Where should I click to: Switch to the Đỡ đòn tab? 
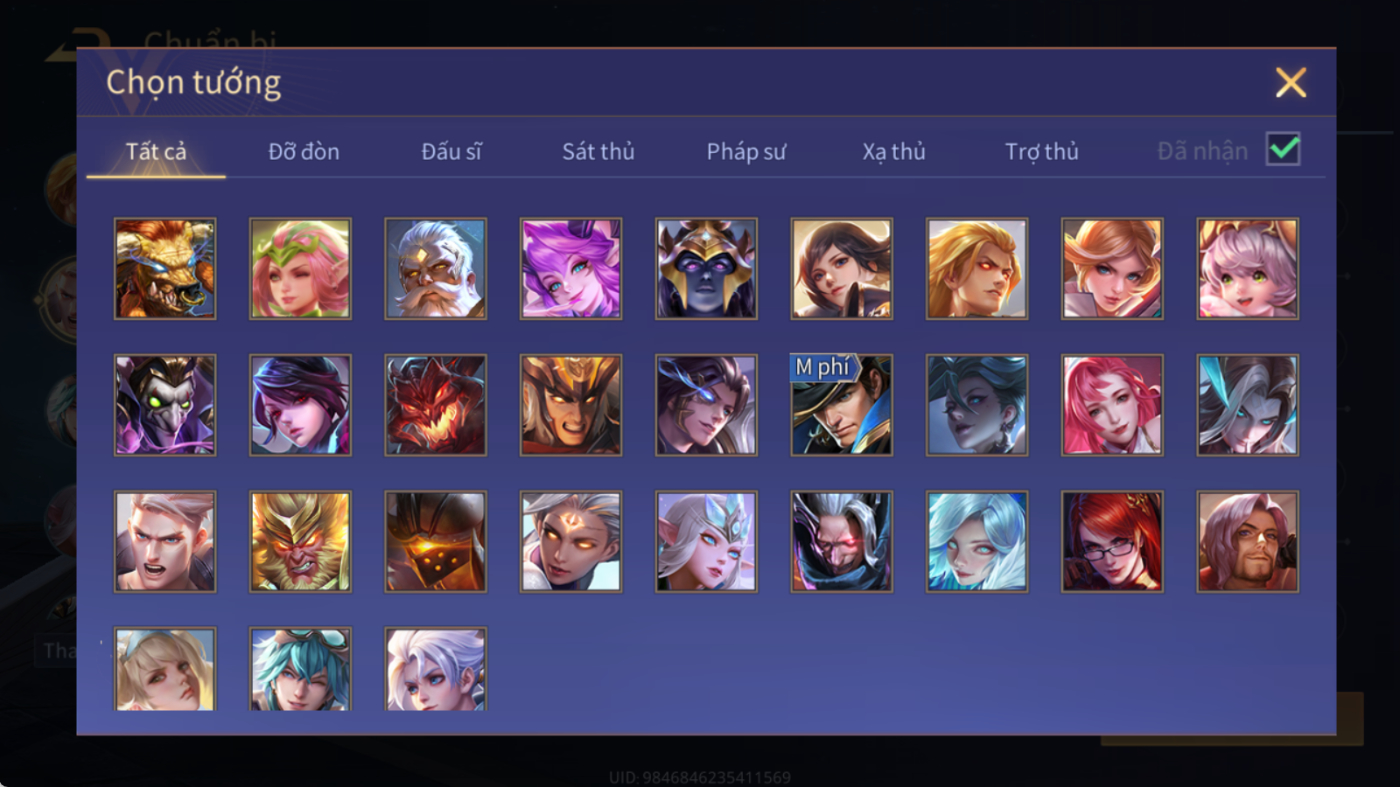pyautogui.click(x=304, y=151)
